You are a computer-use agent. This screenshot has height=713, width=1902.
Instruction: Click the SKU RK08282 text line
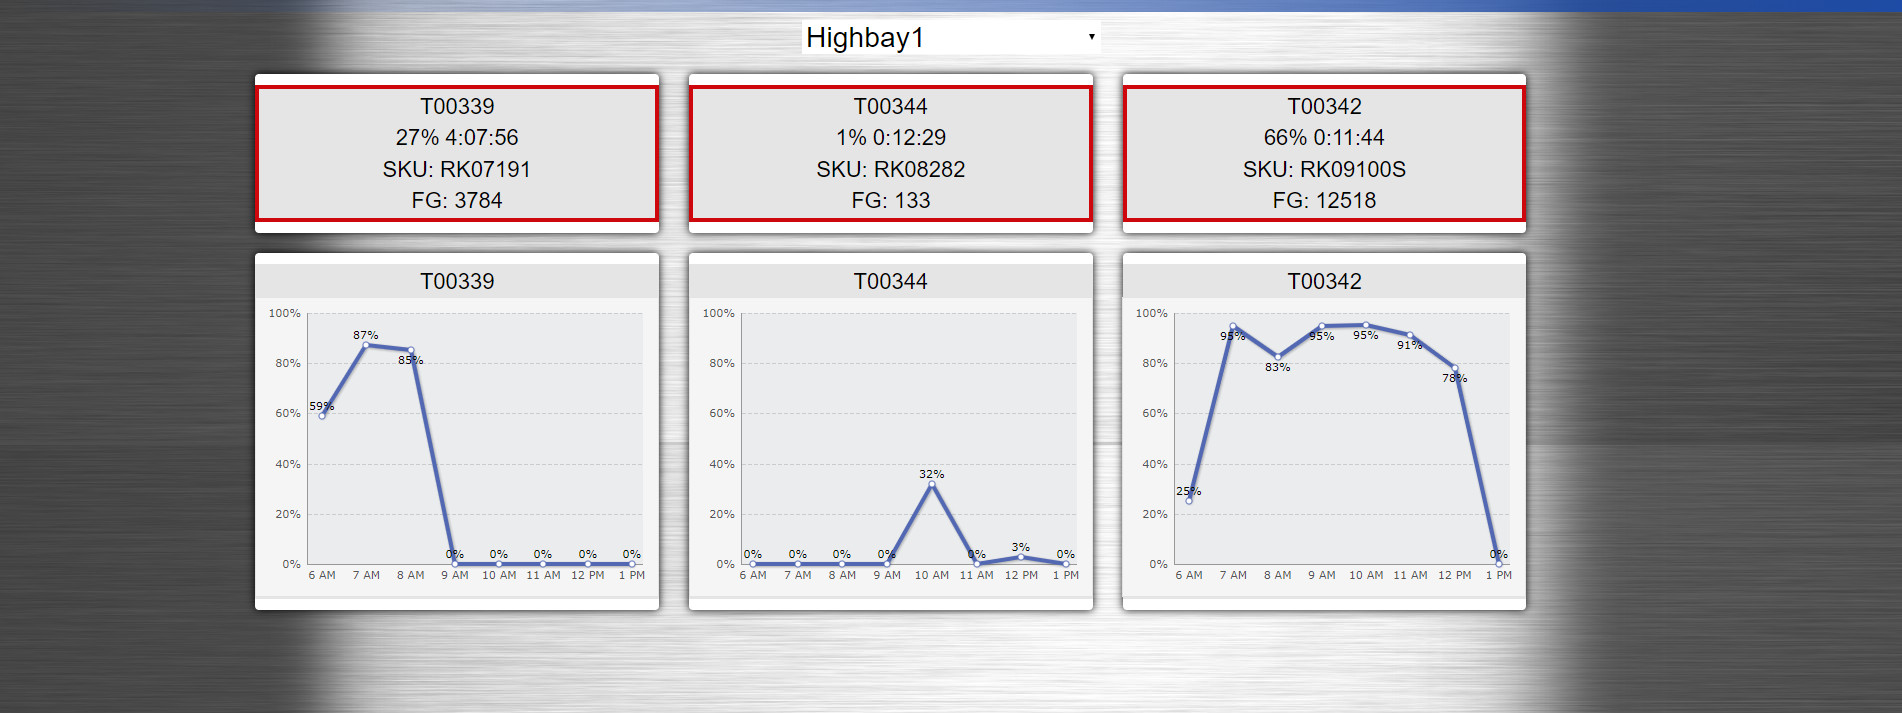pos(890,169)
